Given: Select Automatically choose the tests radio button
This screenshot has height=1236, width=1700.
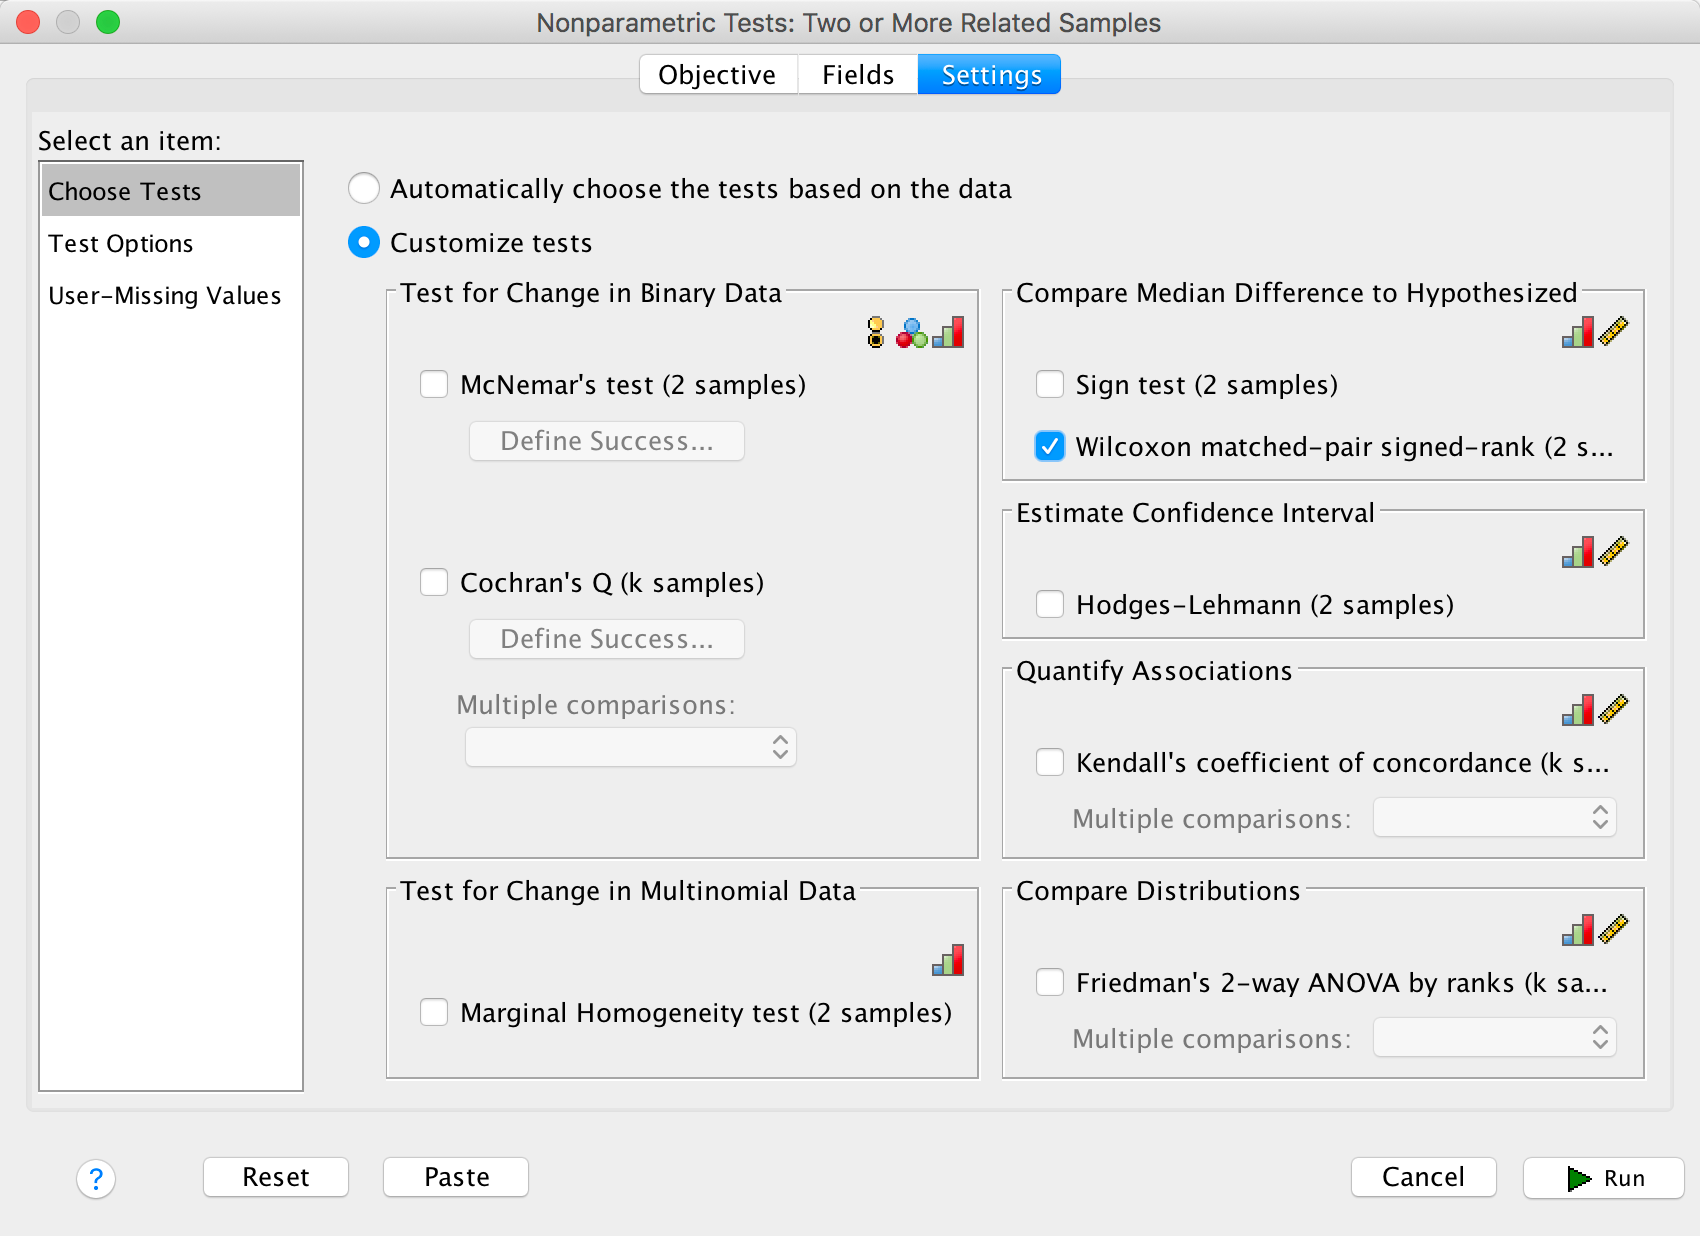Looking at the screenshot, I should (364, 188).
